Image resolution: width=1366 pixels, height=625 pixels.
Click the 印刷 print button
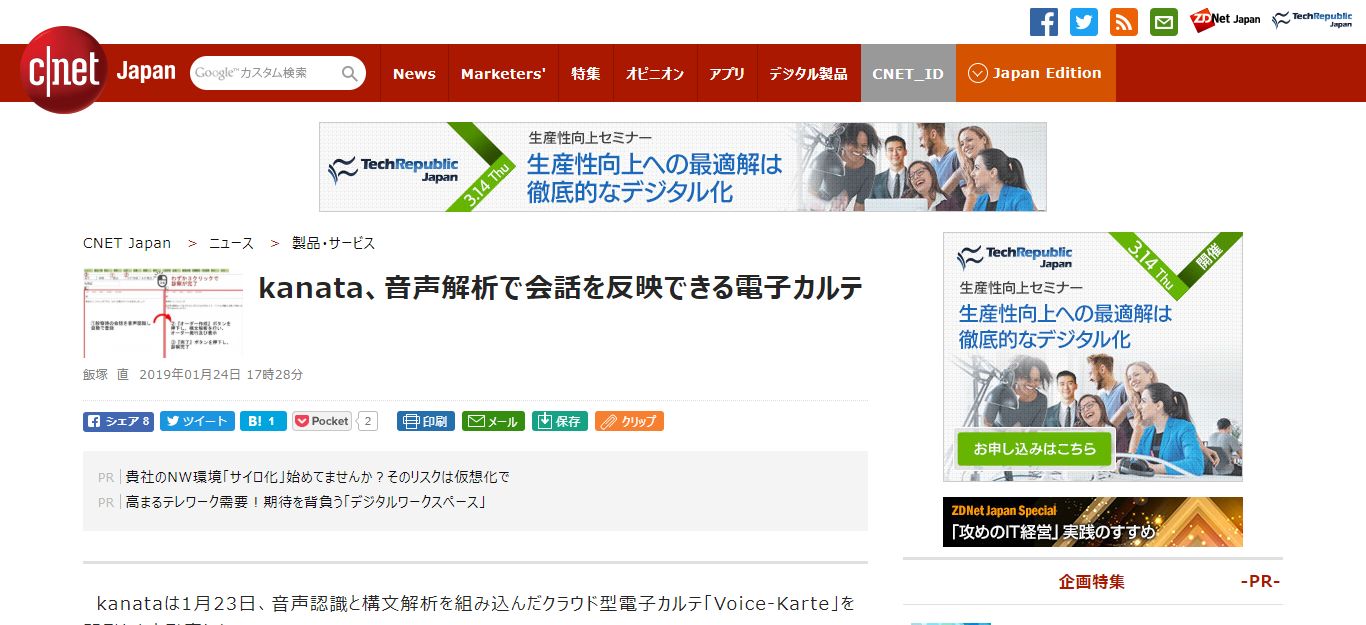tap(426, 421)
